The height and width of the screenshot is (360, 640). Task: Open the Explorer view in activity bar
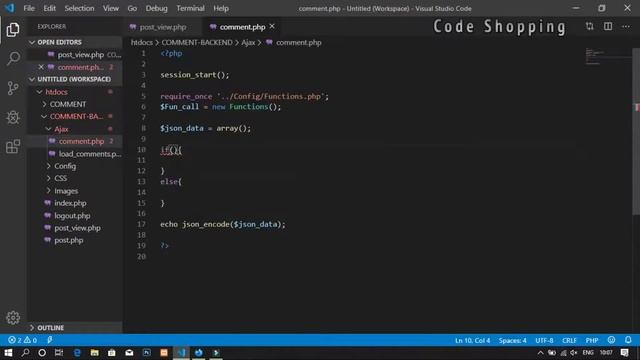[13, 30]
